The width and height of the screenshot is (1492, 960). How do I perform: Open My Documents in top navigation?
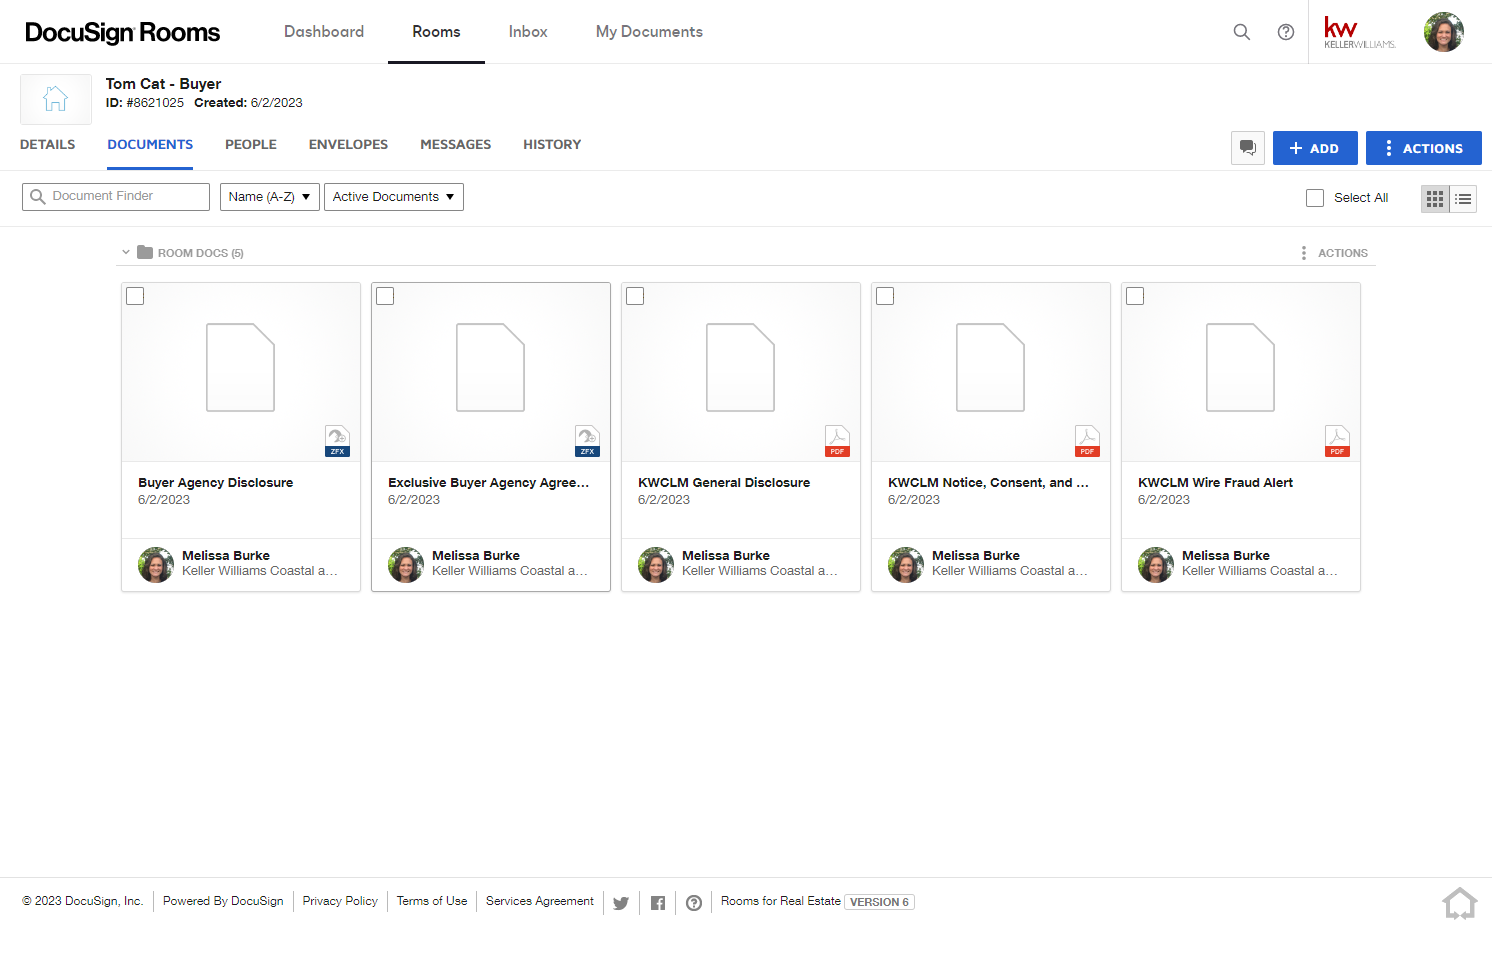[x=649, y=32]
